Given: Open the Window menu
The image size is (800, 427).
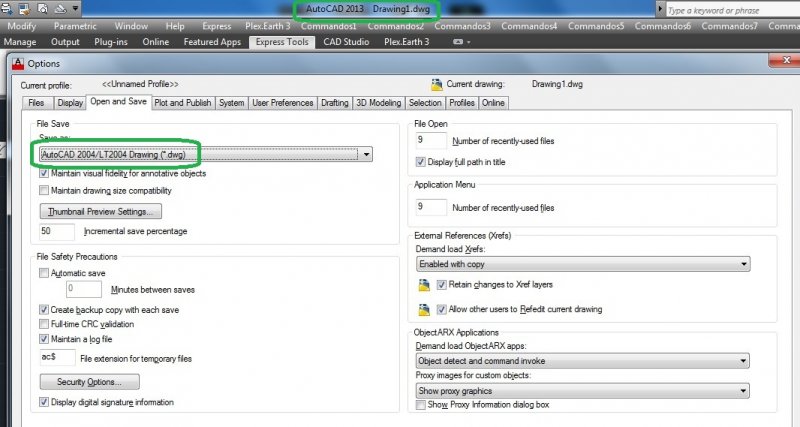Looking at the screenshot, I should tap(131, 26).
